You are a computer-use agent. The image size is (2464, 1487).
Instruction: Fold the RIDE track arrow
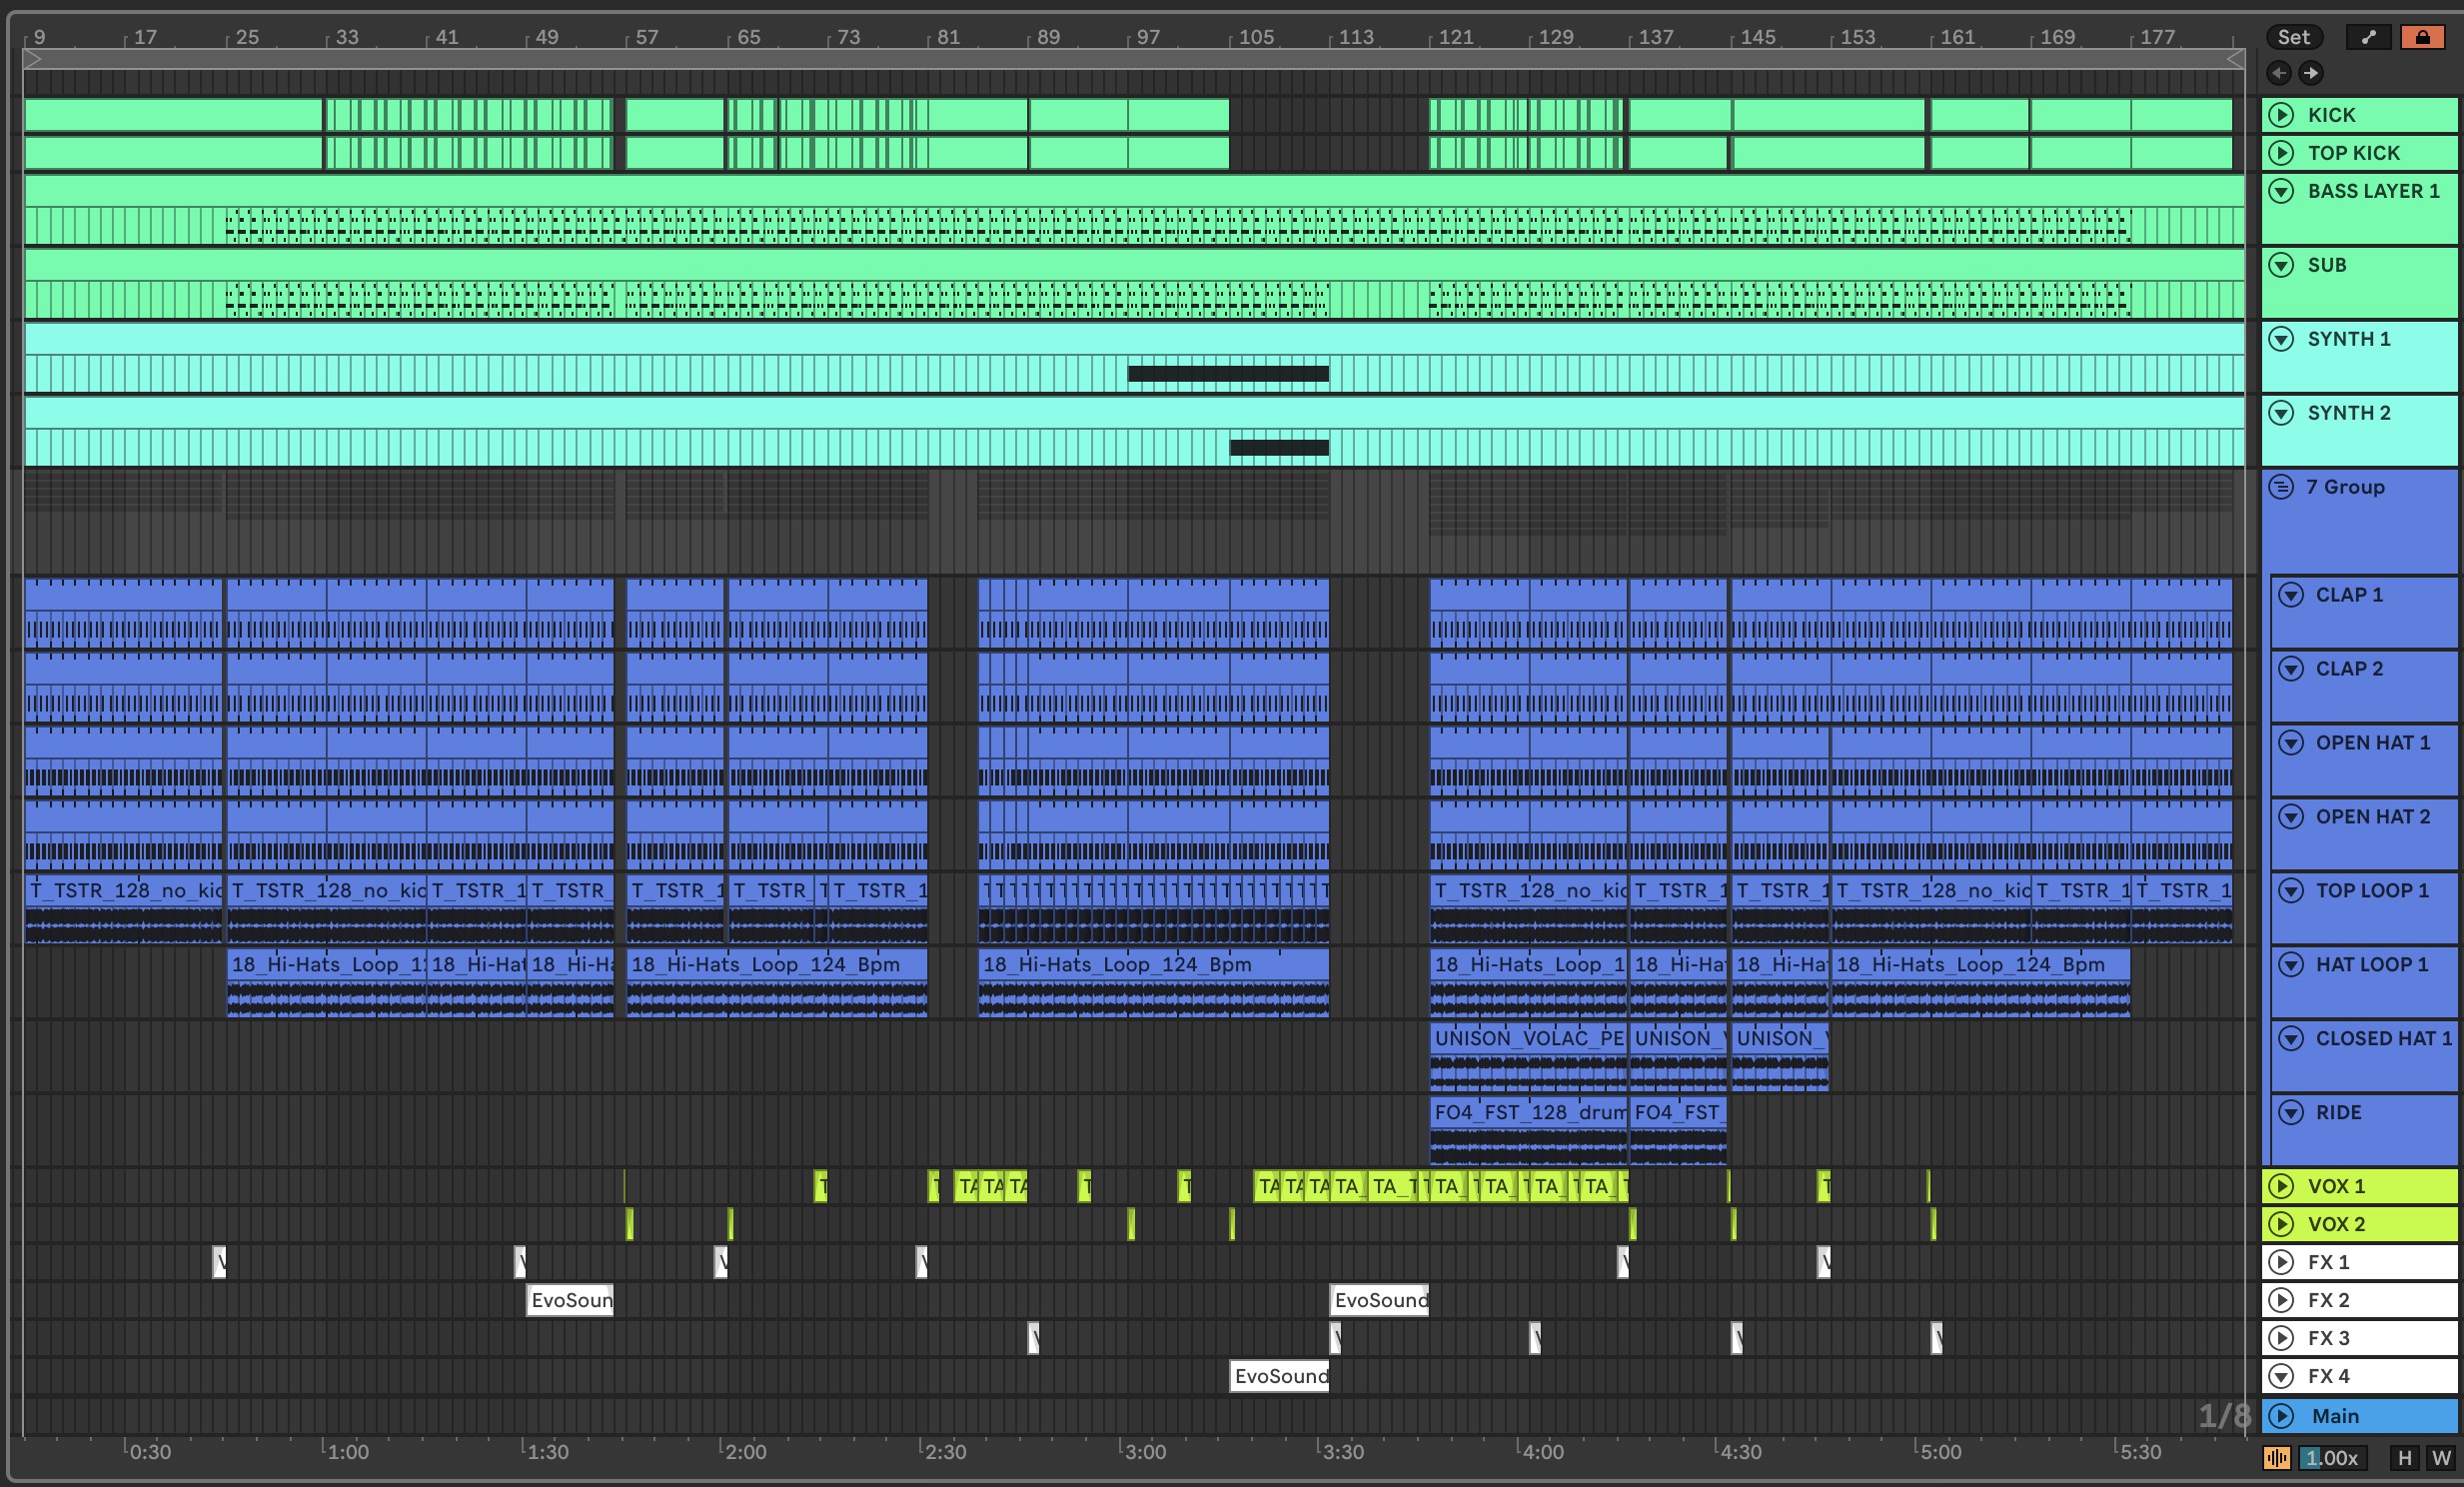click(2290, 1112)
